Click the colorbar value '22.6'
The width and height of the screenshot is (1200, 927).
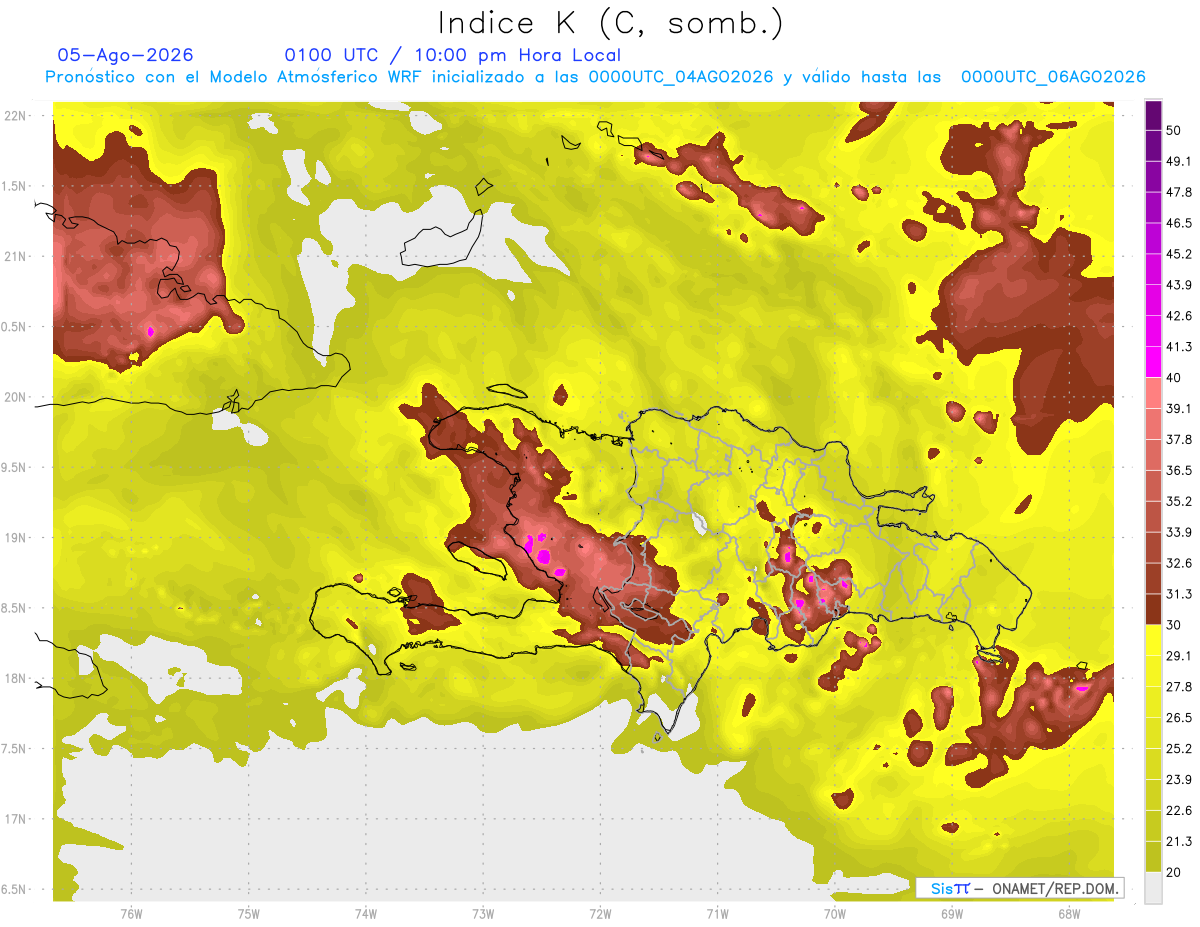click(x=1178, y=810)
